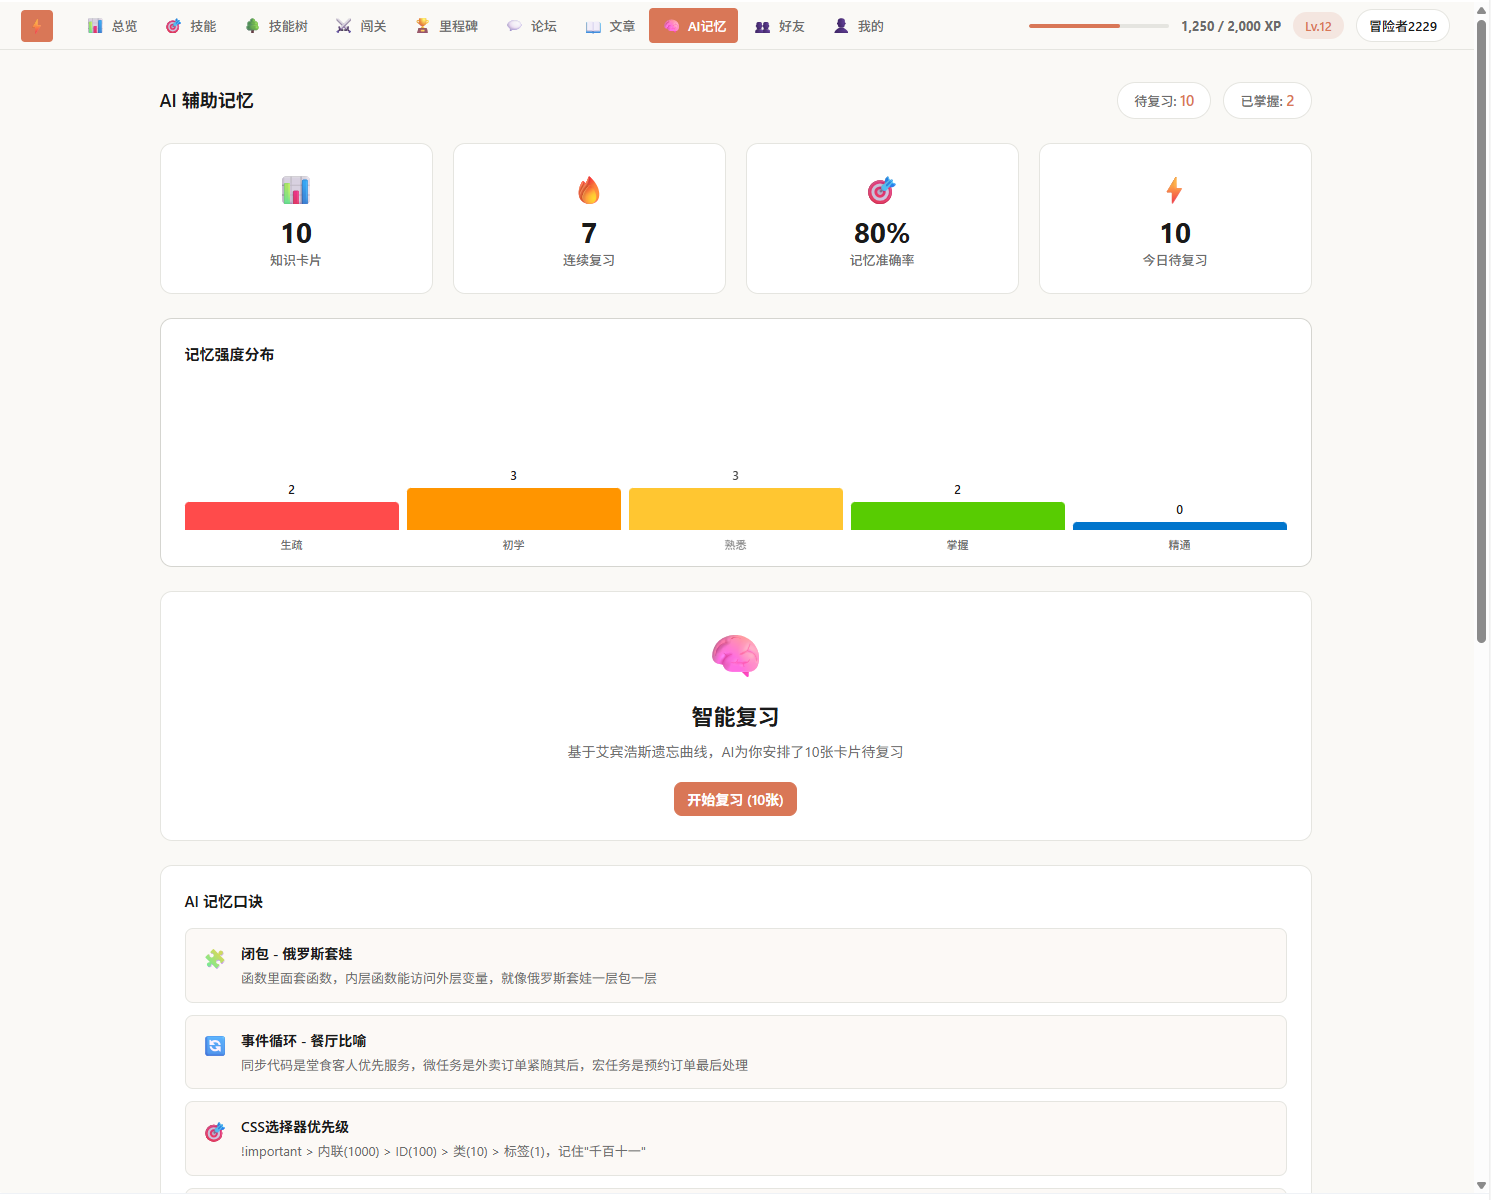
Task: Click the 已掌握: 2 pill
Action: [1267, 101]
